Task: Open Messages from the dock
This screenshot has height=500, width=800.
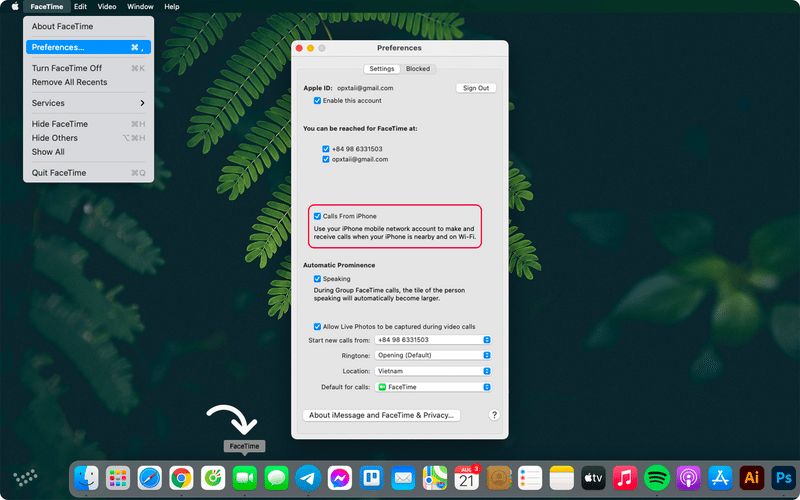Action: (x=277, y=478)
